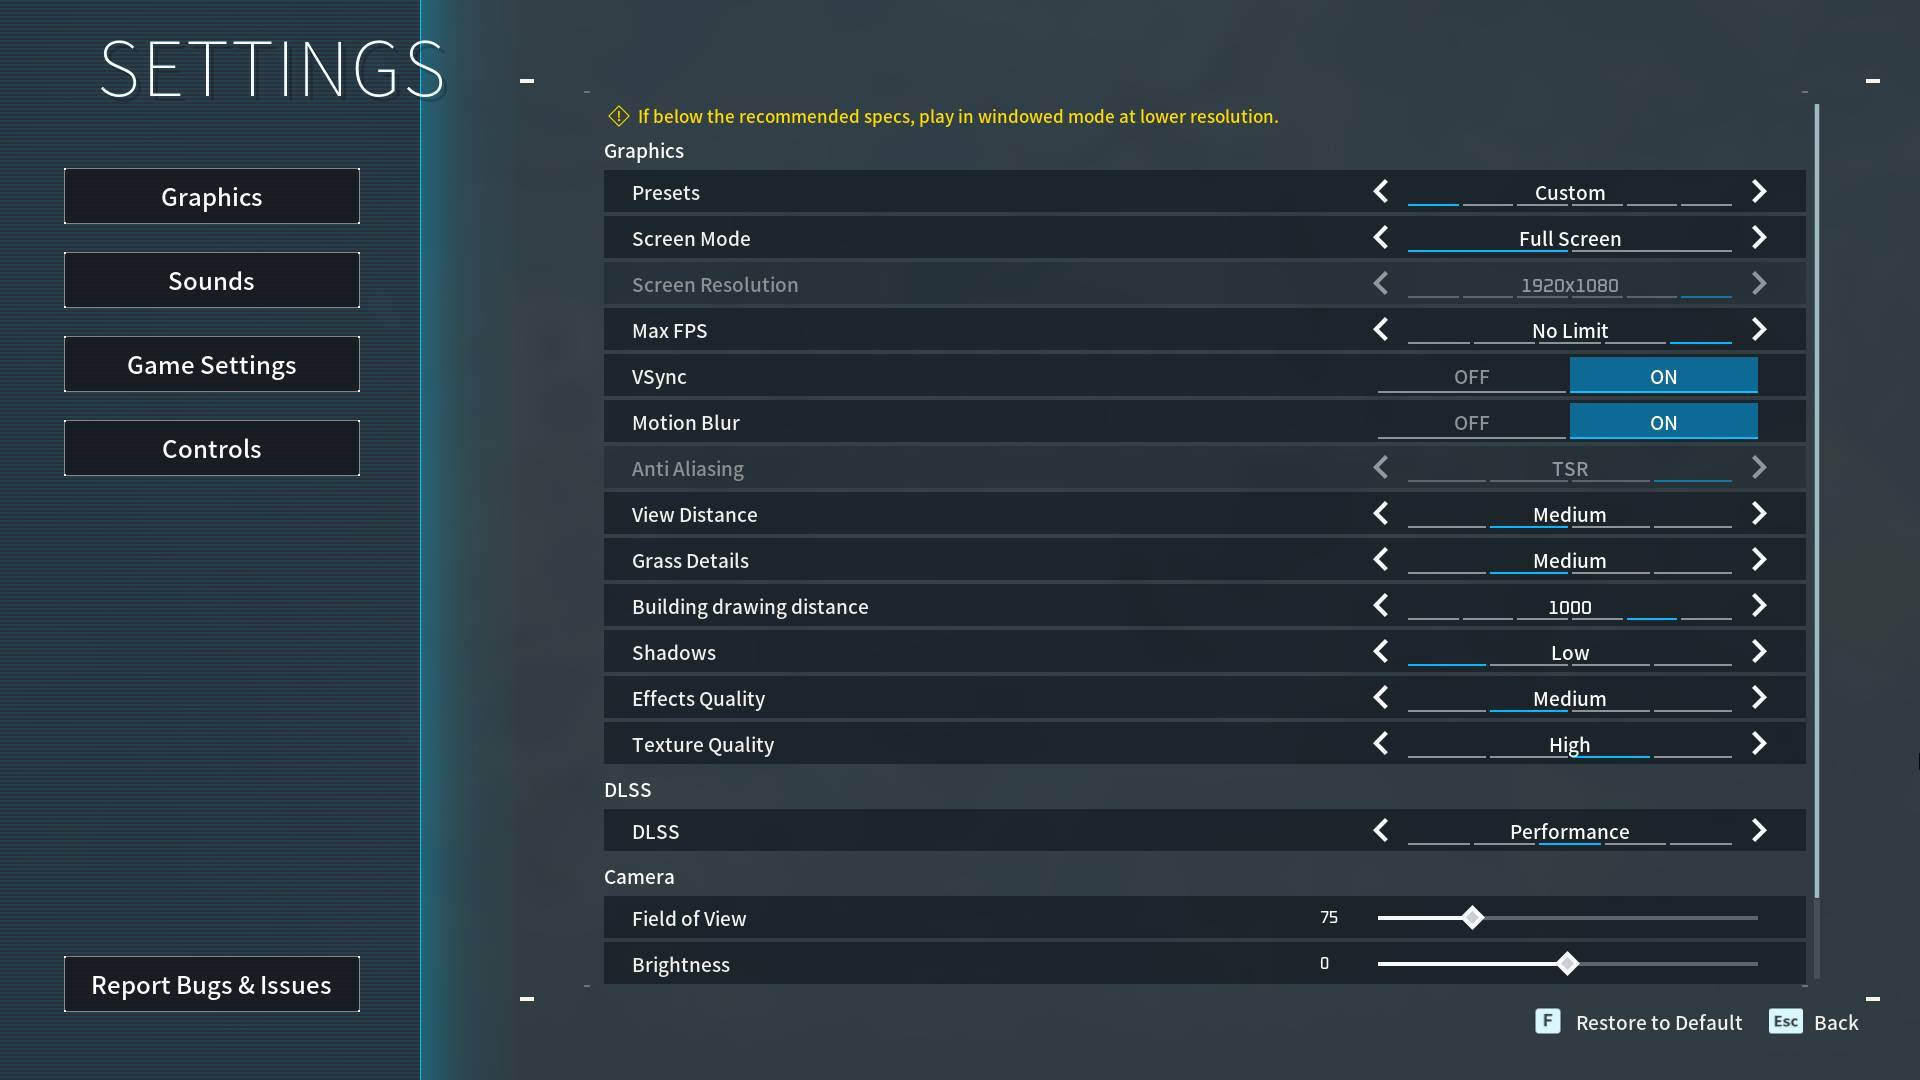Image resolution: width=1920 pixels, height=1080 pixels.
Task: Click the Effects Quality value Medium
Action: 1570,698
